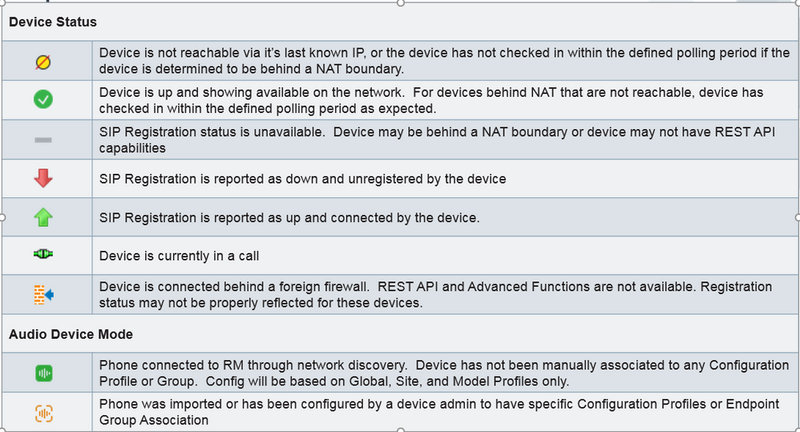Select the Audio Device Mode section header
Screen dimensions: 800x432
point(69,334)
